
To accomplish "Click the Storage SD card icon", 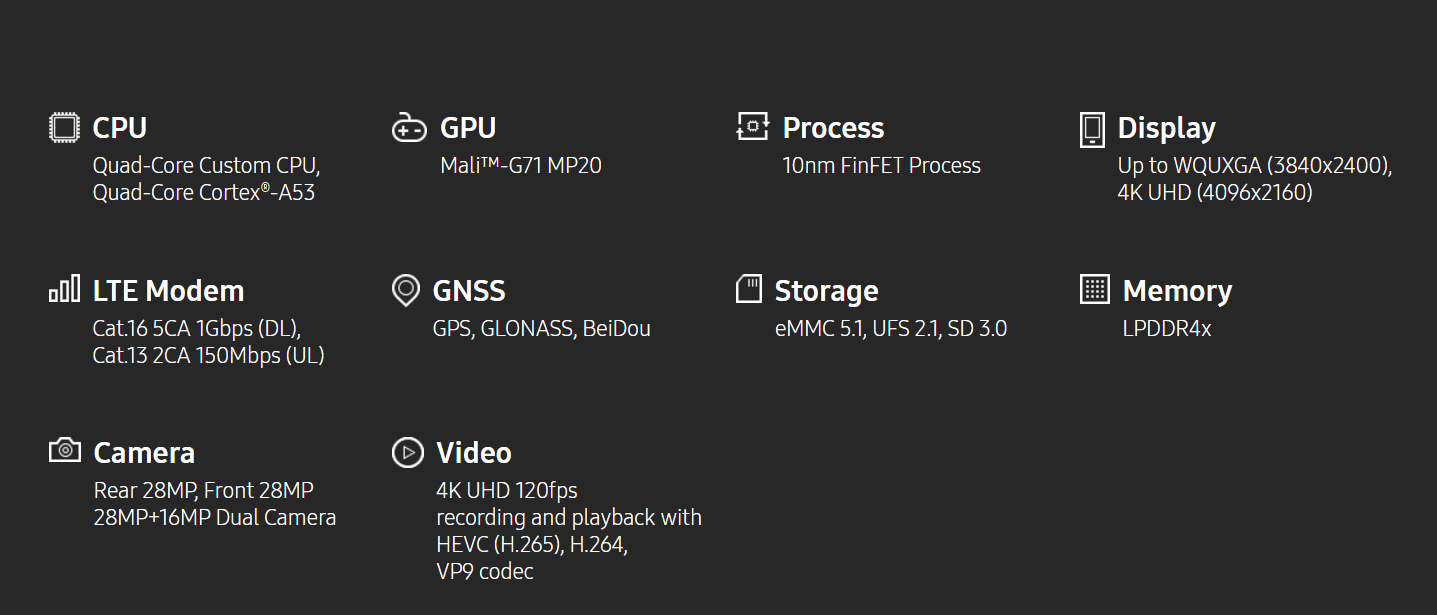I will pos(749,289).
